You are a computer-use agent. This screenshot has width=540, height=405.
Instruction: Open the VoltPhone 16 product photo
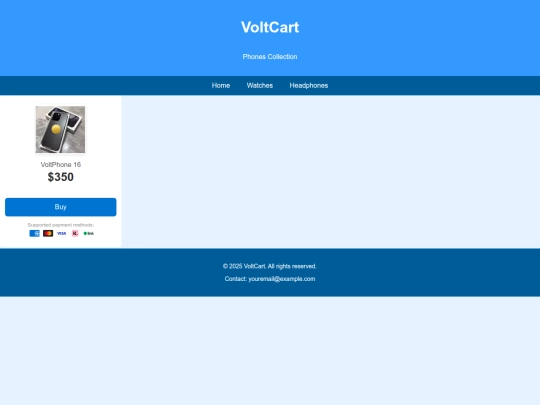pyautogui.click(x=60, y=129)
